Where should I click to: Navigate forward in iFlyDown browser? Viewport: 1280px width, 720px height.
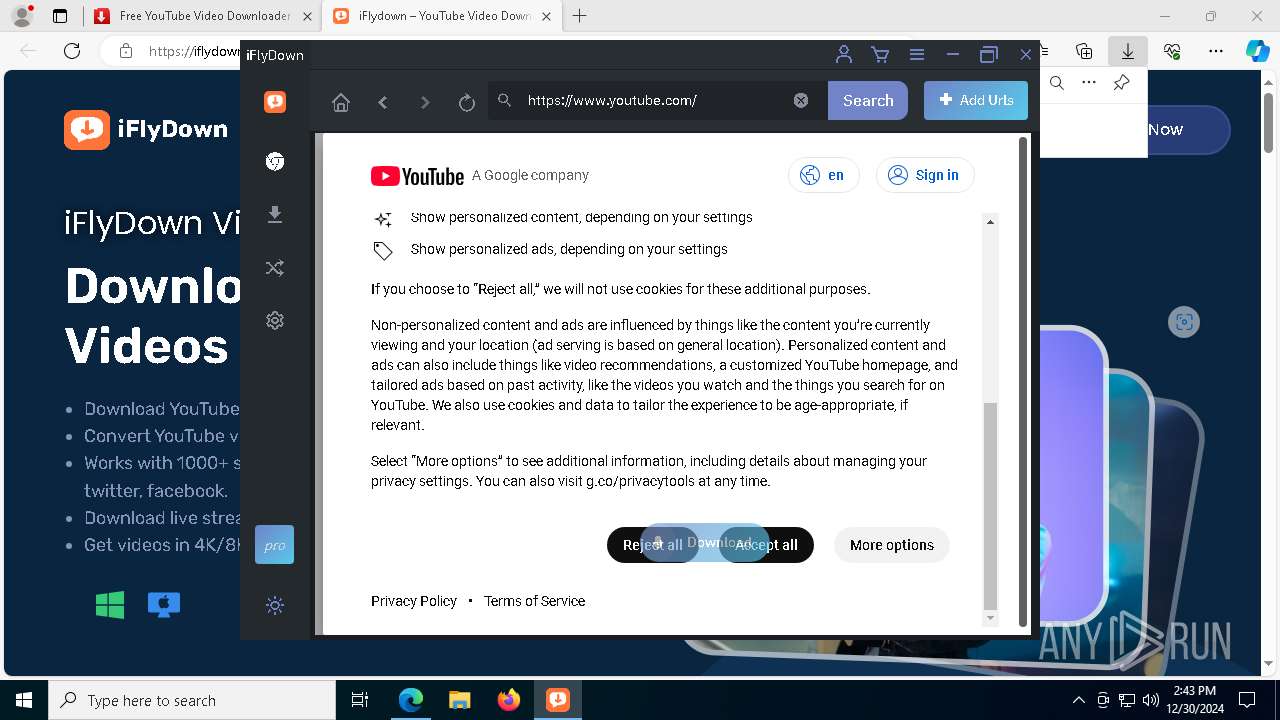point(425,101)
